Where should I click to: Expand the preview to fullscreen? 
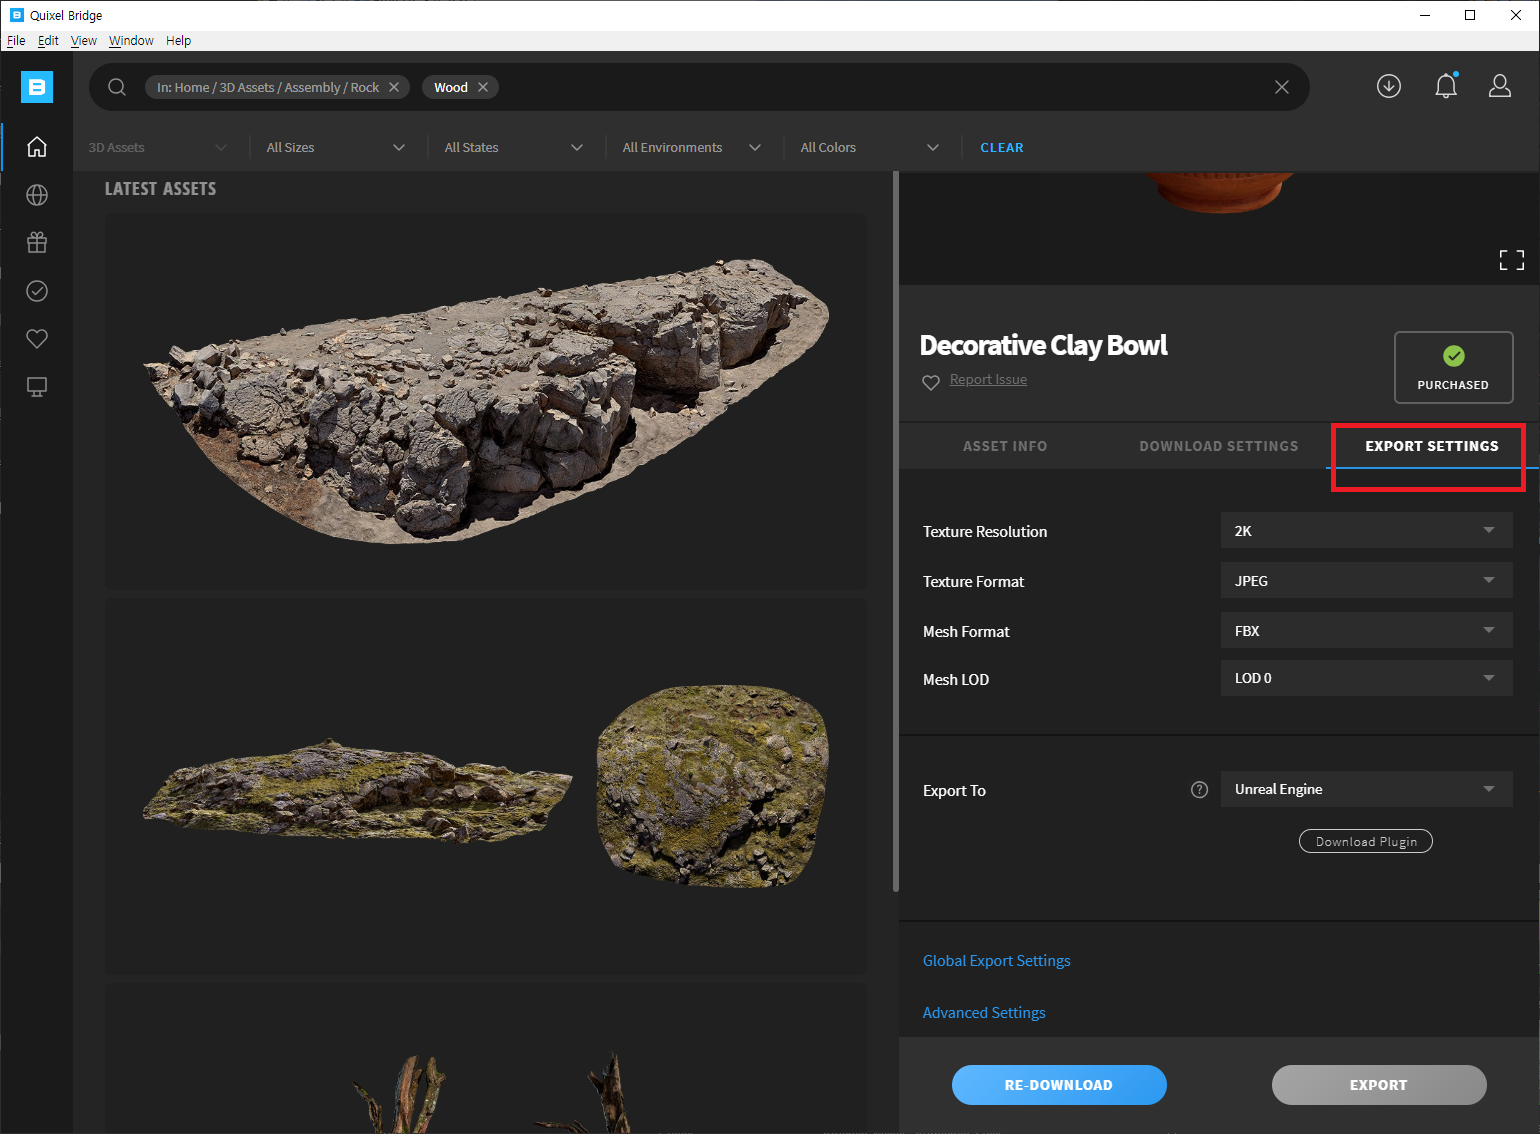click(x=1512, y=260)
